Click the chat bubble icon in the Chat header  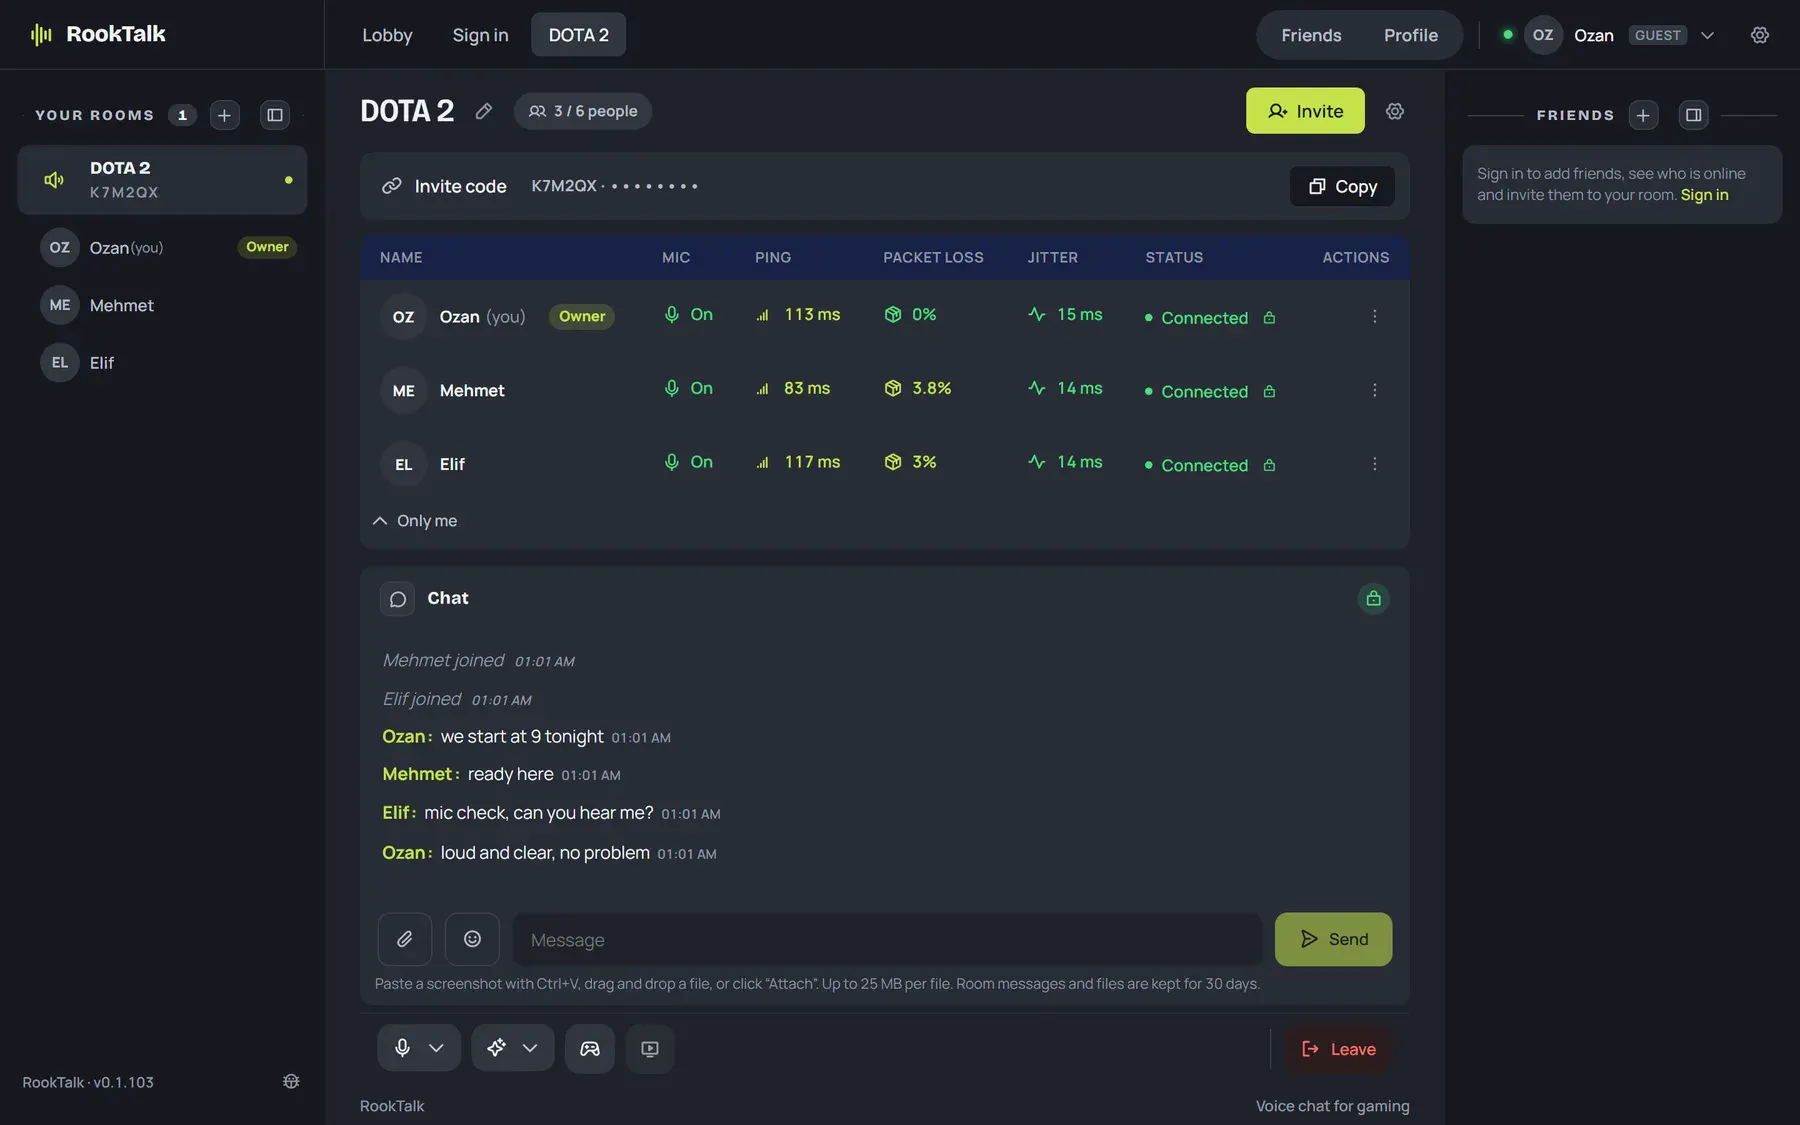click(397, 599)
